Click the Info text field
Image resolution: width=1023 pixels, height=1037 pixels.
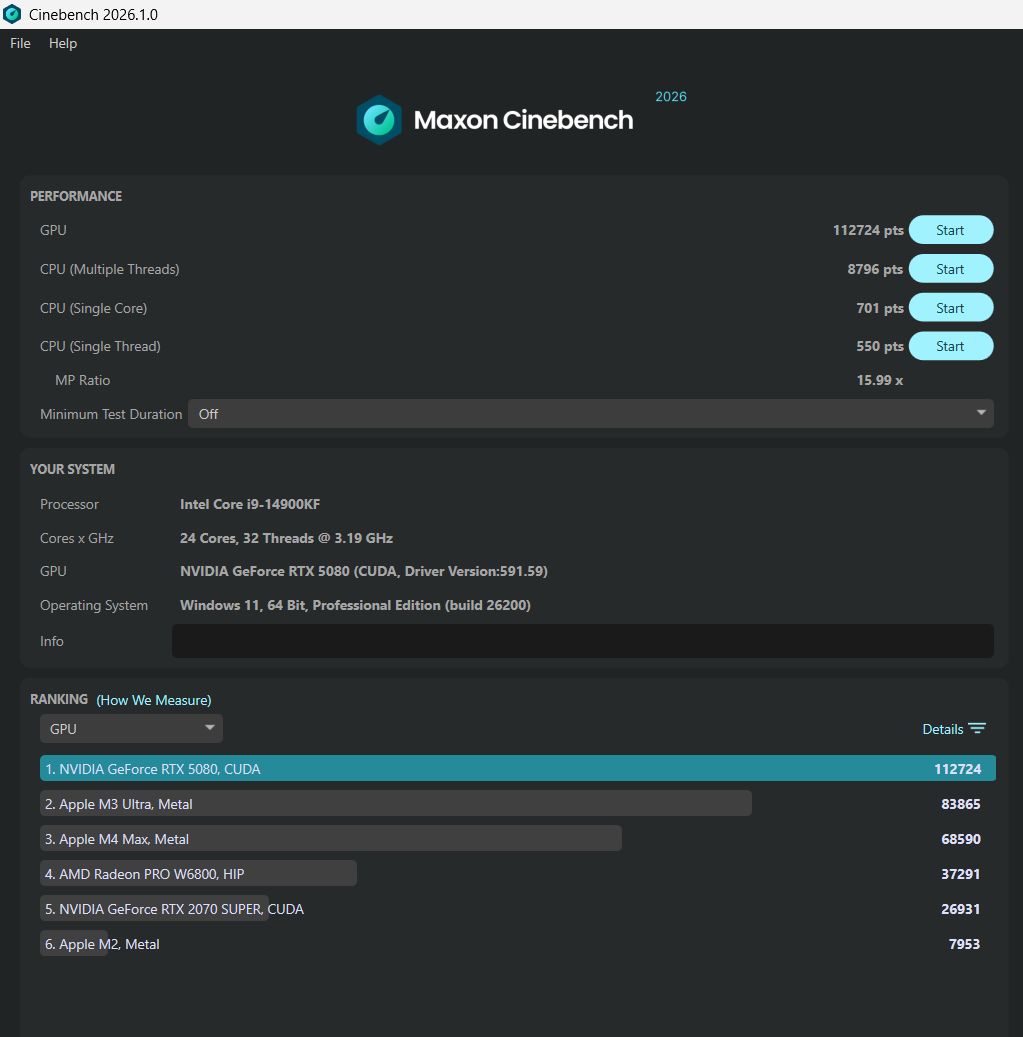583,641
